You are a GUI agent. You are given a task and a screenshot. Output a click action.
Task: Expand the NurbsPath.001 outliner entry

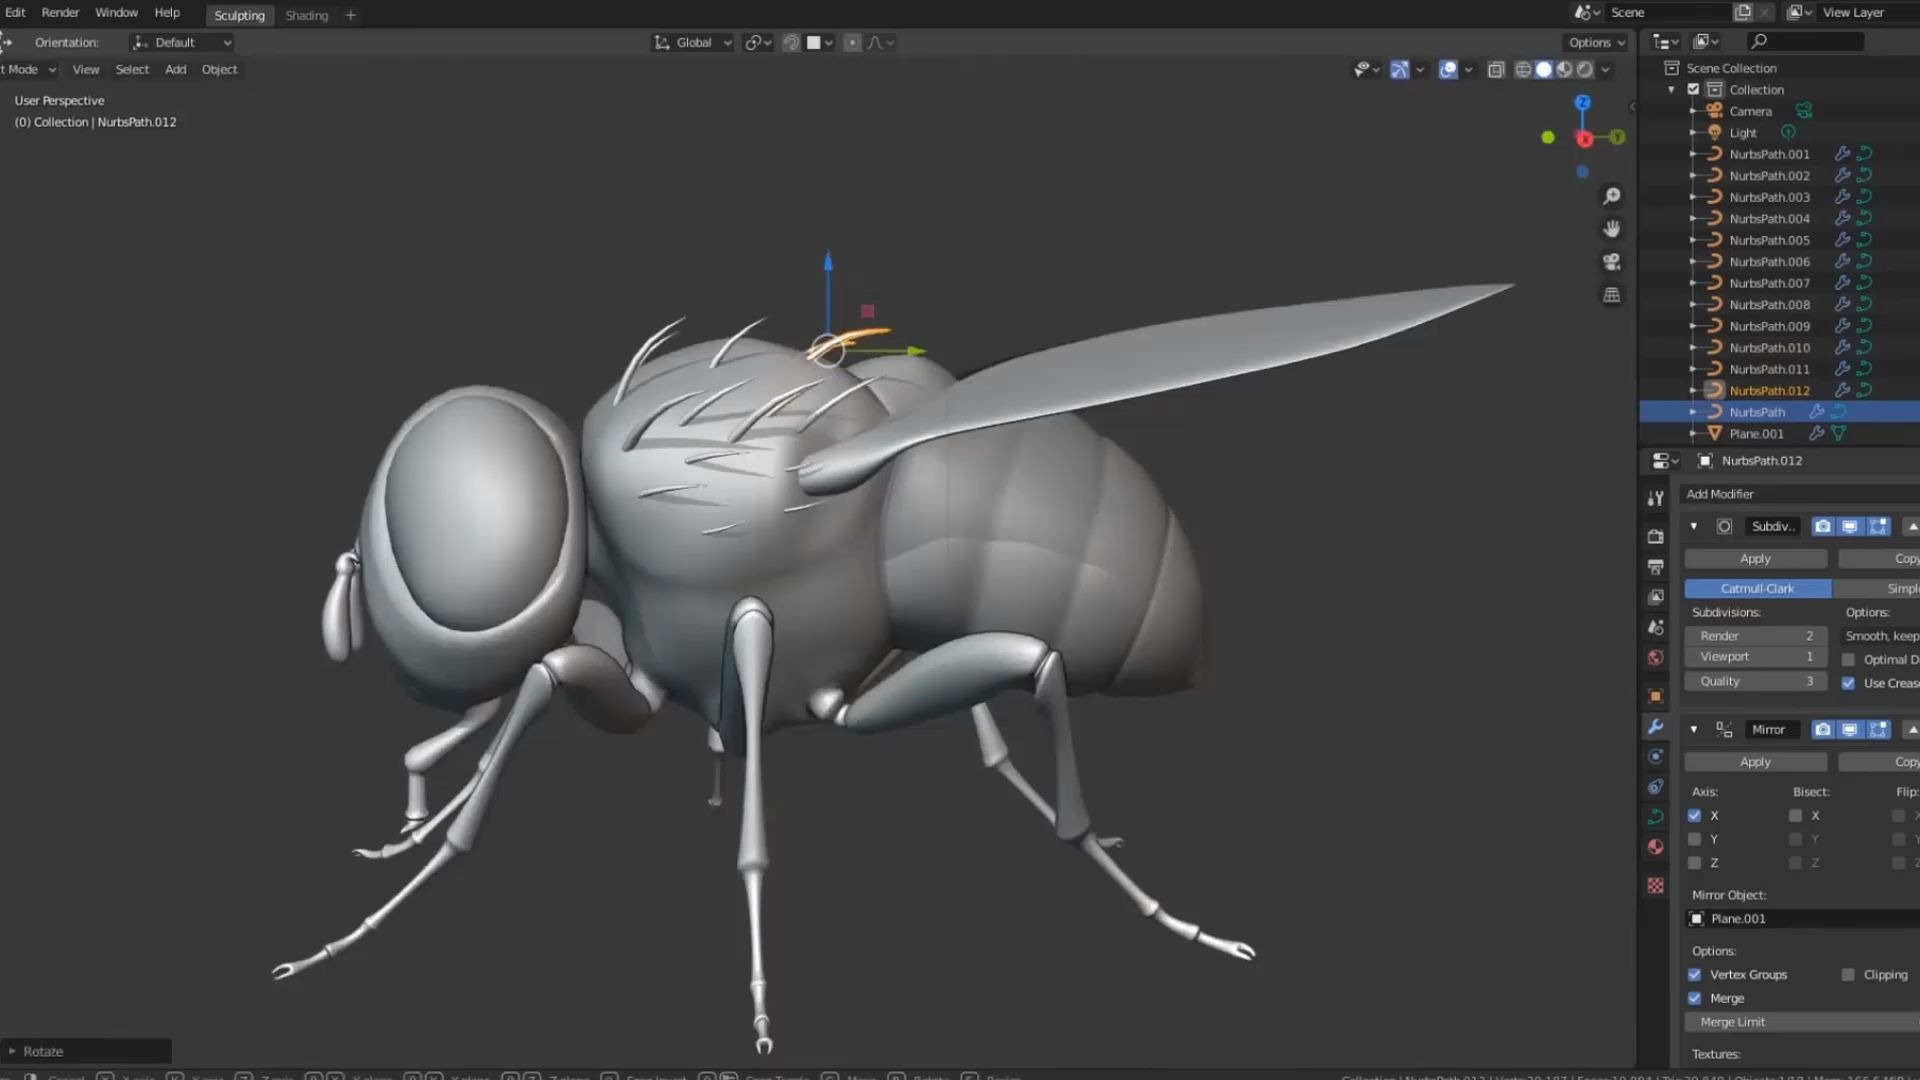point(1691,154)
